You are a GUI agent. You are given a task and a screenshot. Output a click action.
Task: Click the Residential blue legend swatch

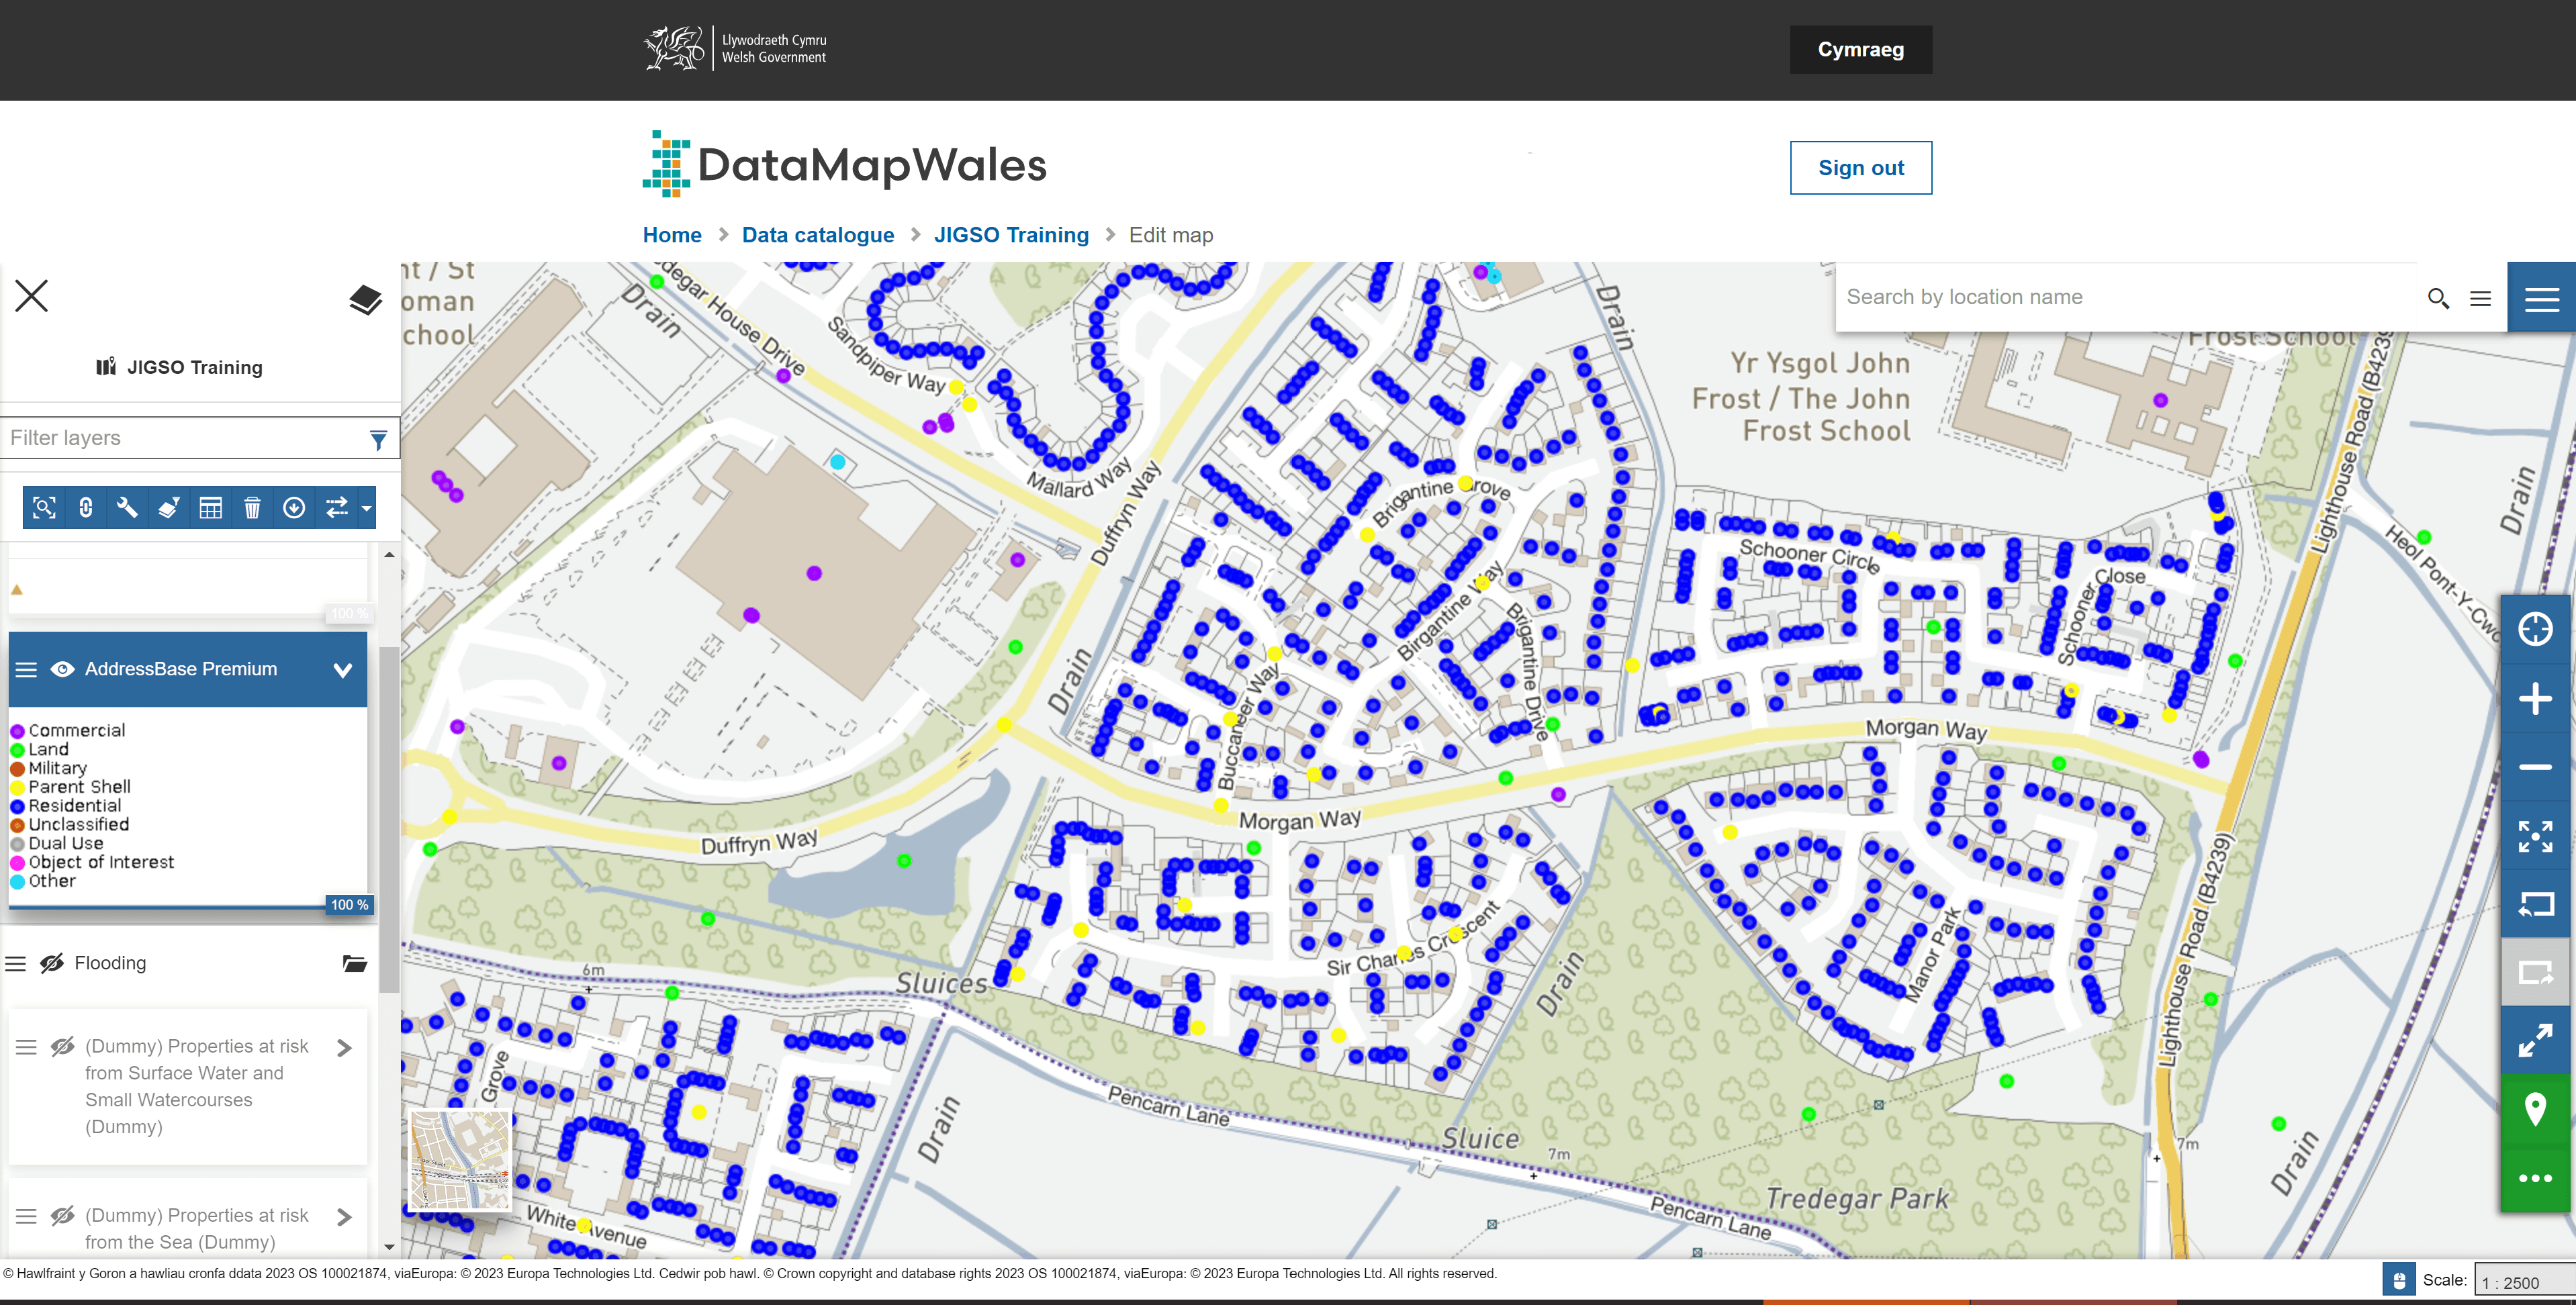point(17,806)
